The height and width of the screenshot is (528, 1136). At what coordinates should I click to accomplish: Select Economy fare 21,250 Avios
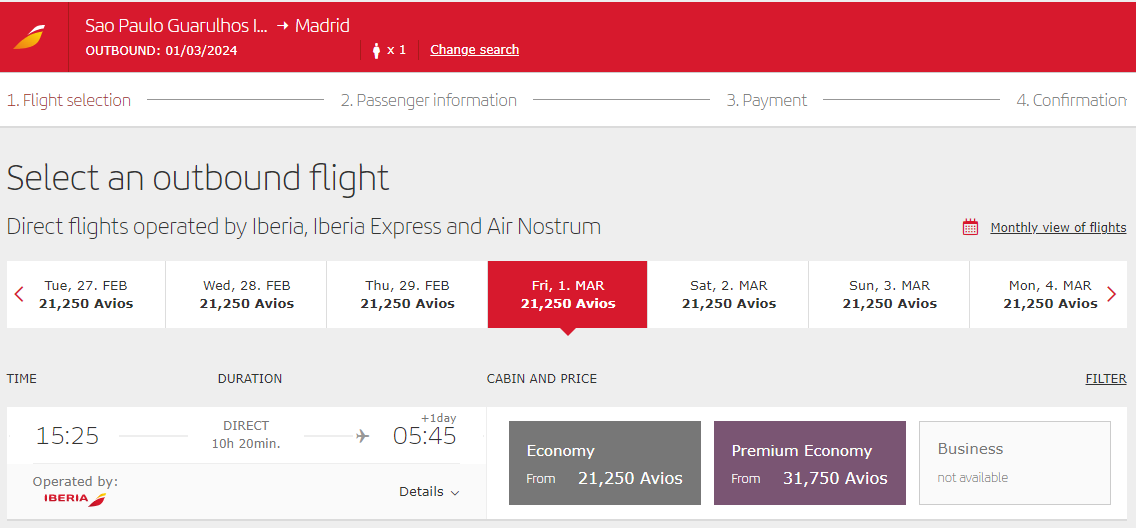click(x=605, y=463)
